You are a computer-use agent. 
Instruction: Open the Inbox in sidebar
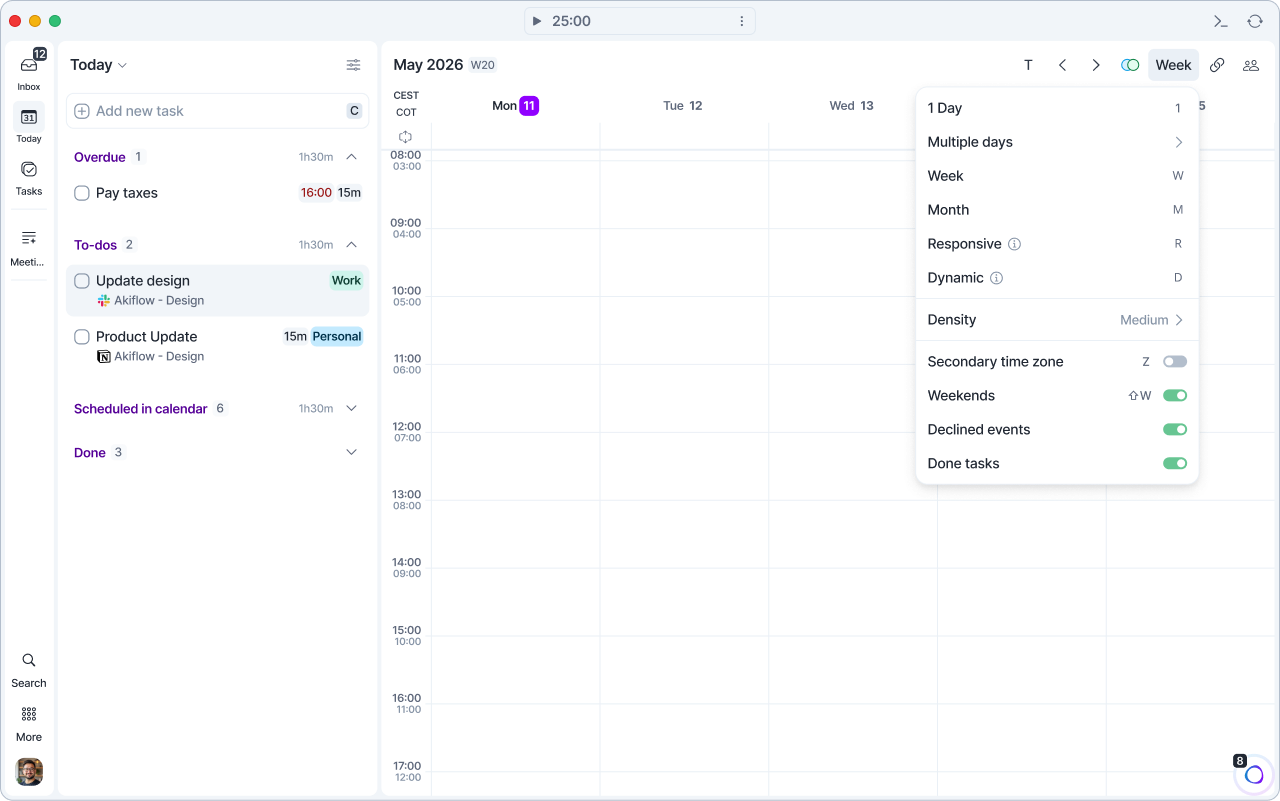pyautogui.click(x=29, y=70)
